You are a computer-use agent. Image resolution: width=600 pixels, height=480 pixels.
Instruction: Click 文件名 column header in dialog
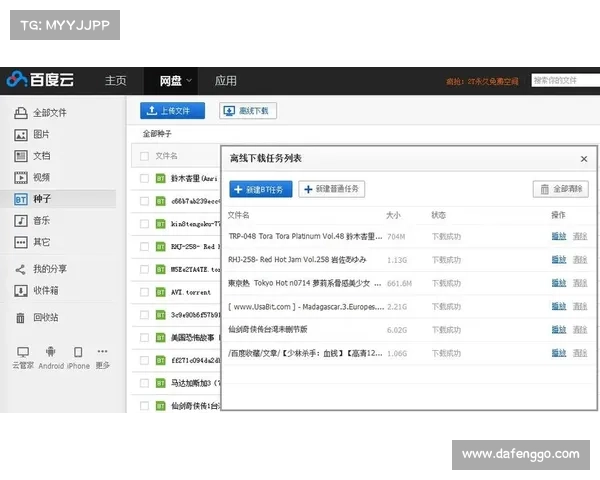click(x=238, y=215)
